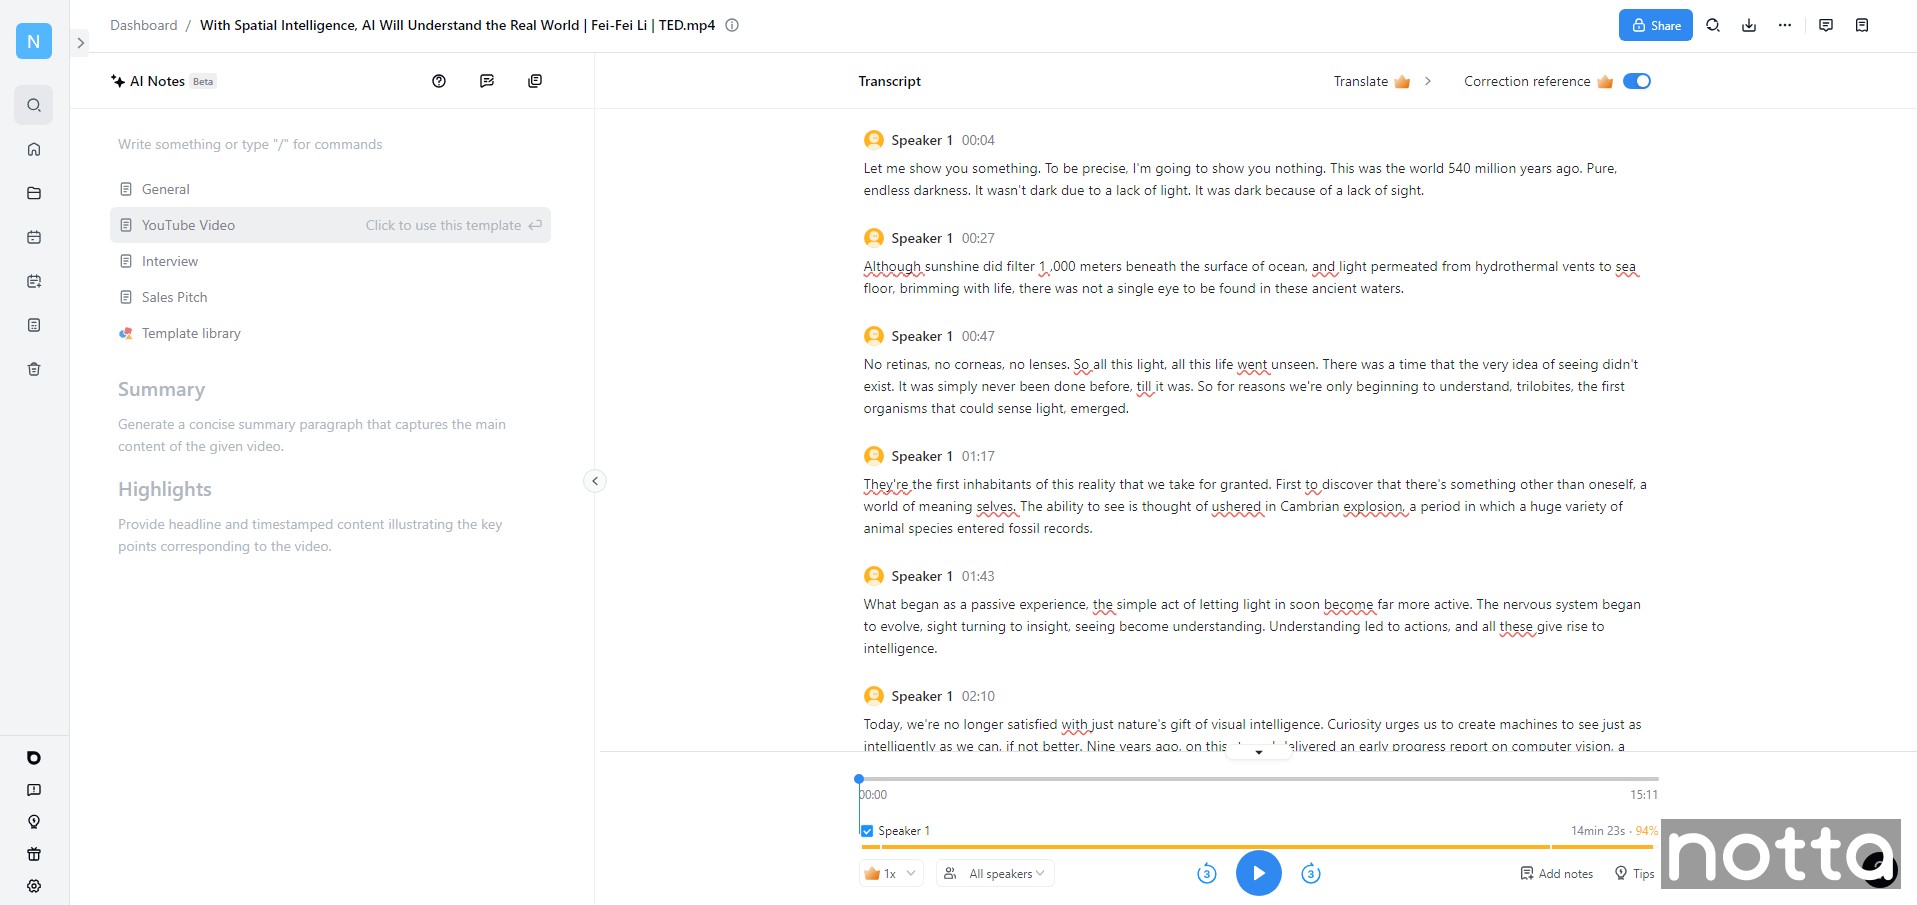Go to the home icon in the sidebar
This screenshot has height=905, width=1917.
click(34, 149)
